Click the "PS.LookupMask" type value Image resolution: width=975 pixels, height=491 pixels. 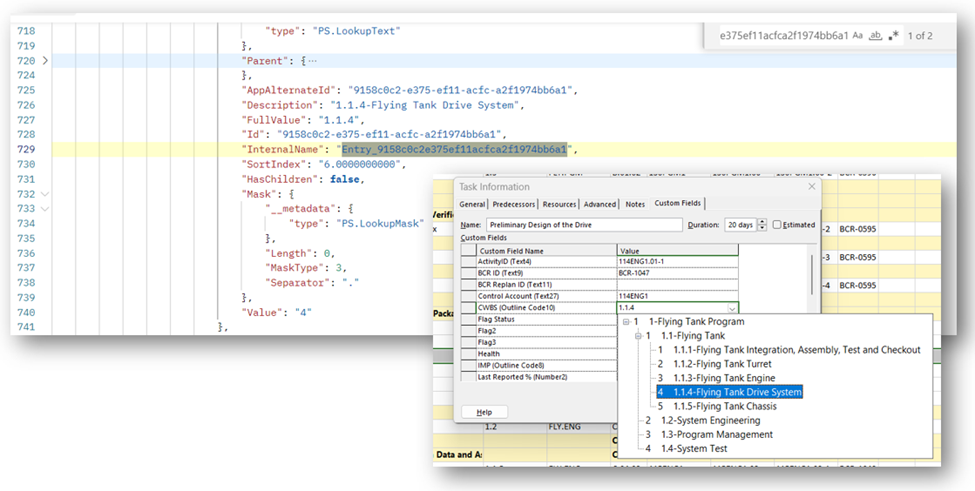coord(382,223)
